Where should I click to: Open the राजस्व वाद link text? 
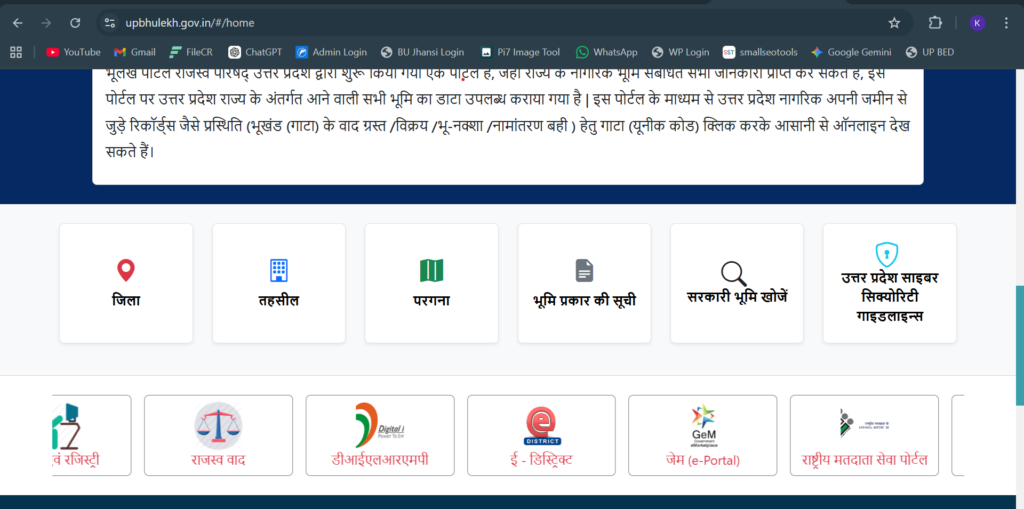(218, 460)
